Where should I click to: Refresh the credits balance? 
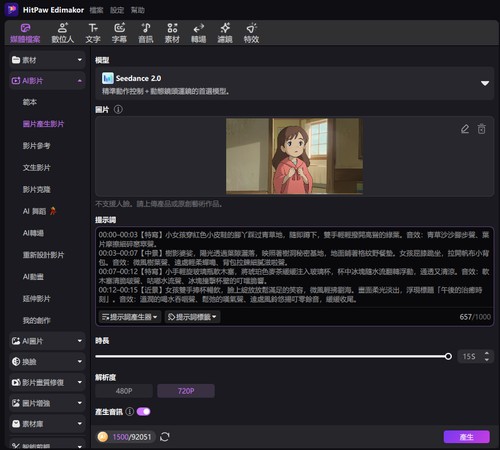165,437
